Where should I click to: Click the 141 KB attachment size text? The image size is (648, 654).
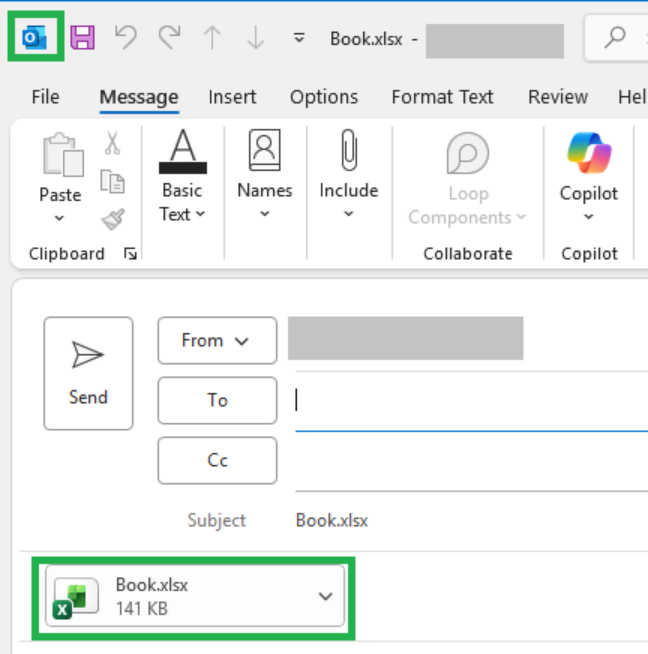pos(142,609)
